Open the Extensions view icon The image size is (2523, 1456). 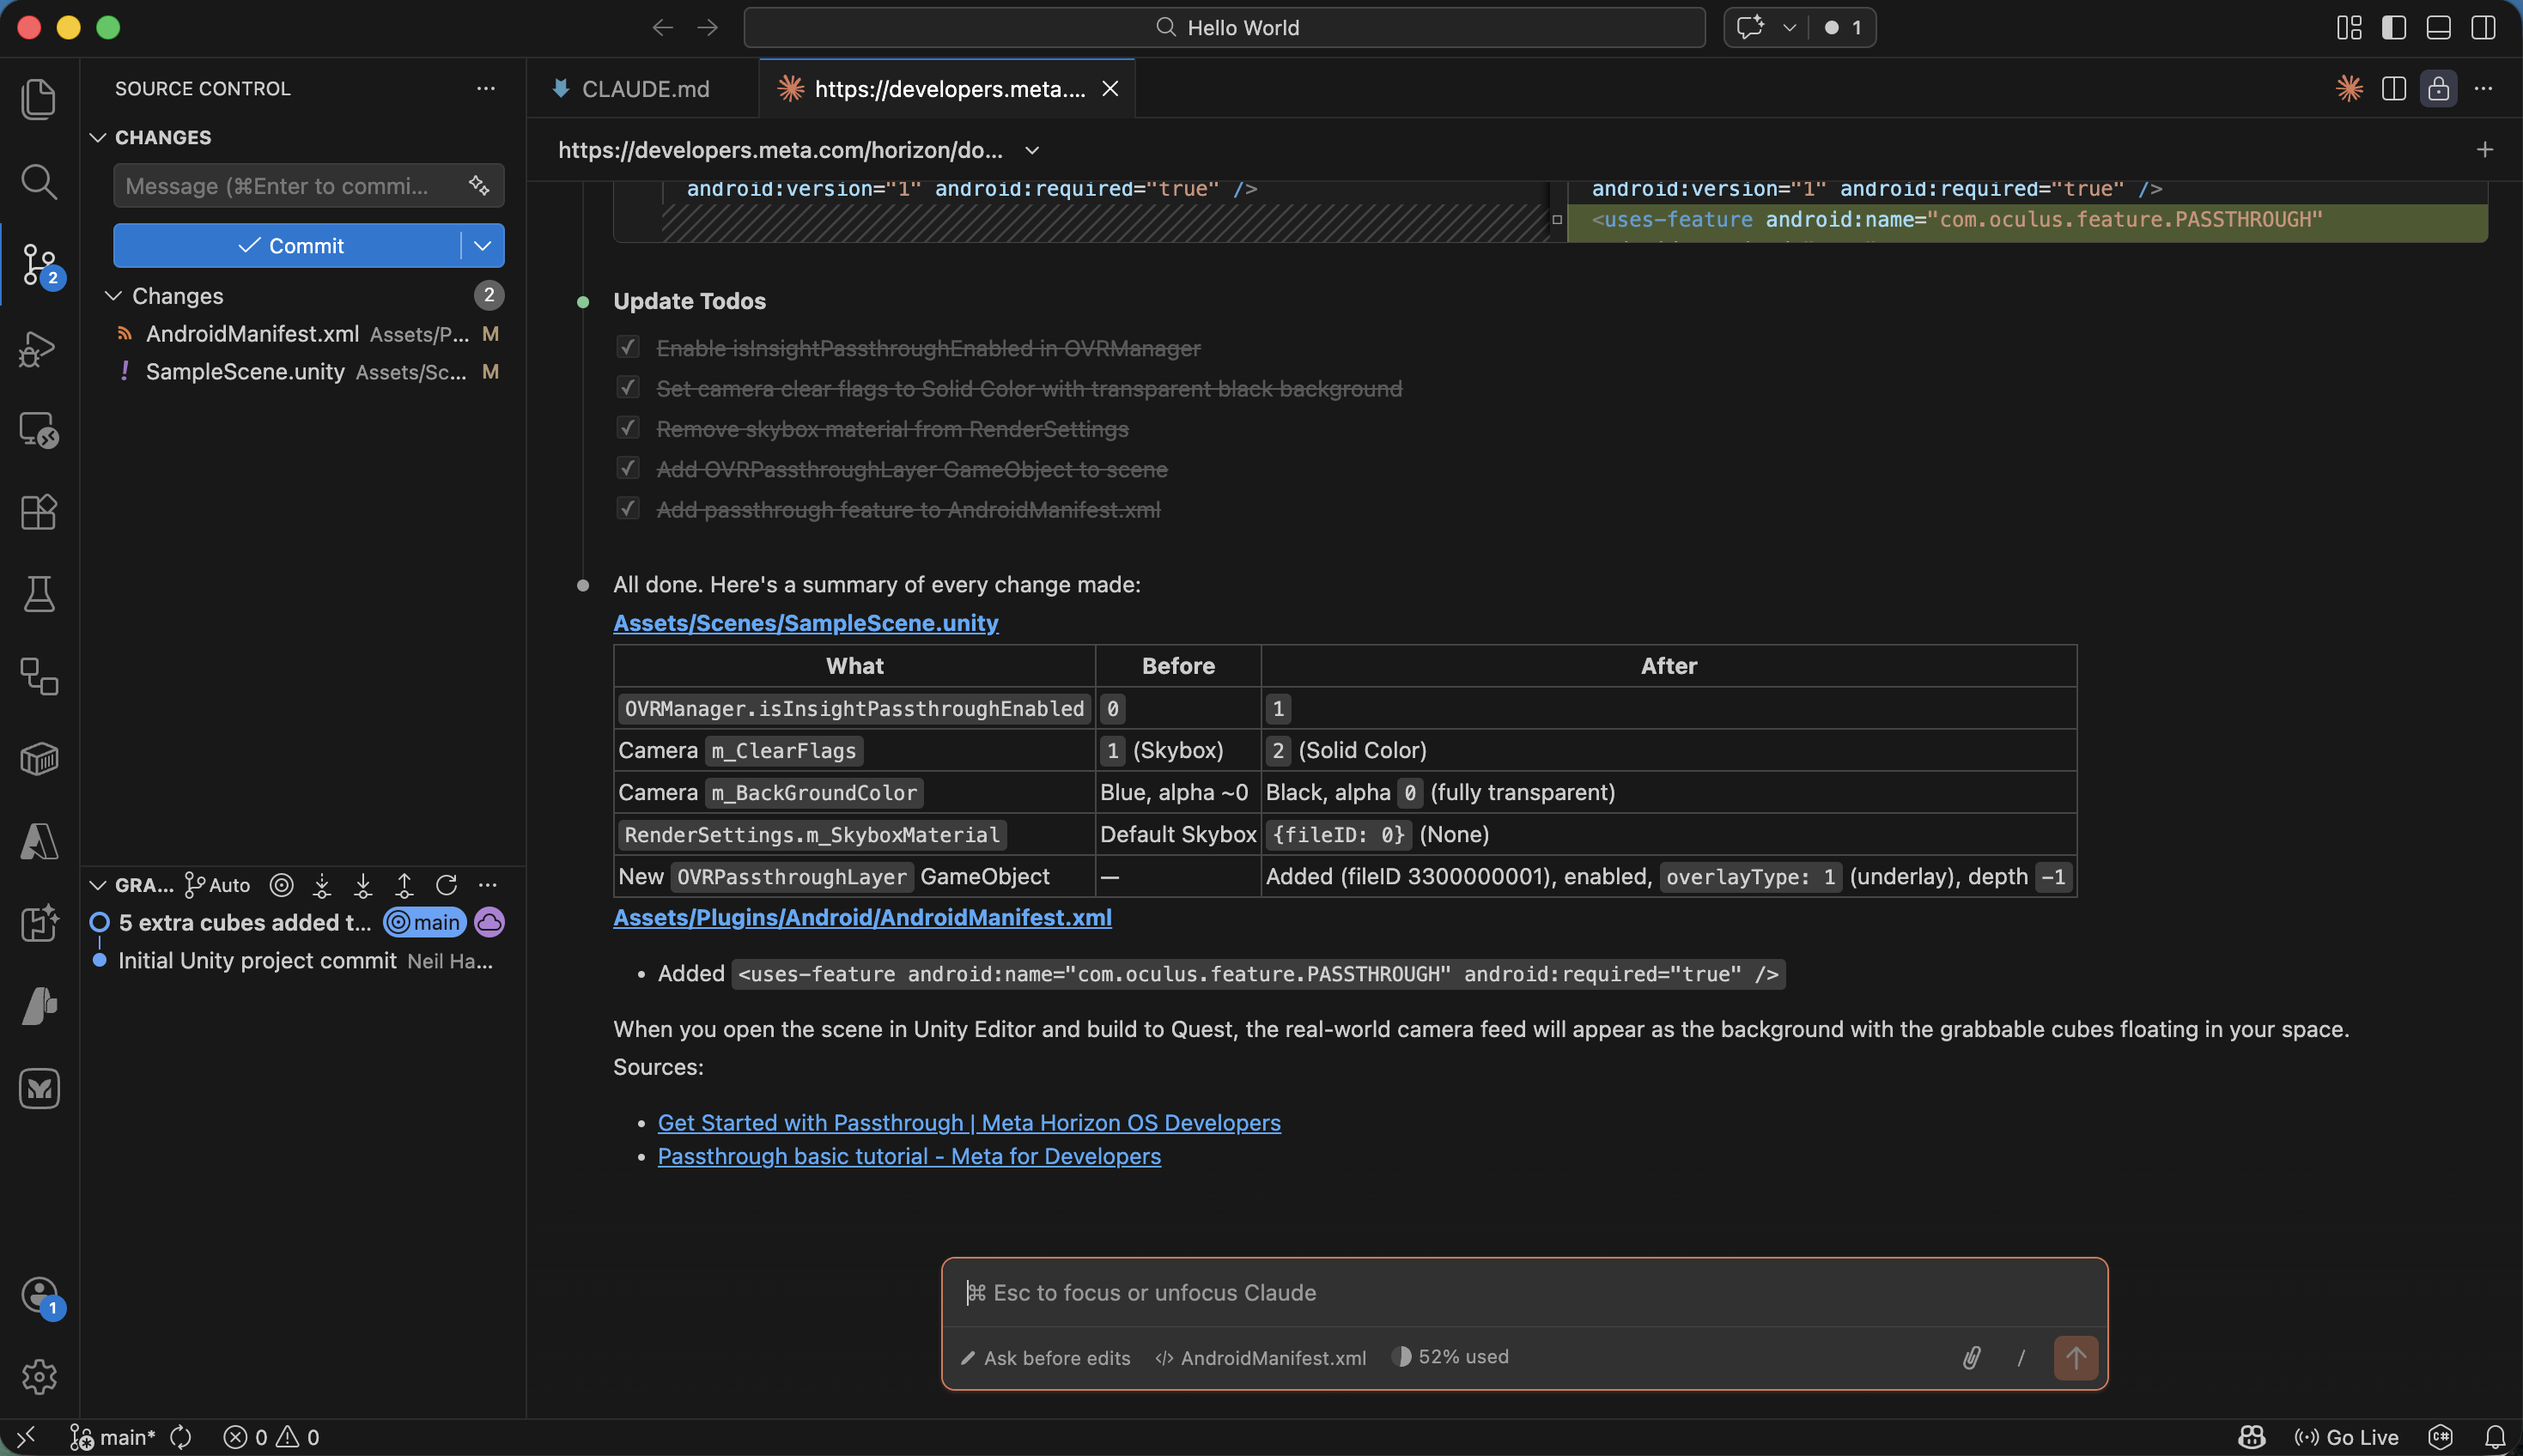point(39,512)
